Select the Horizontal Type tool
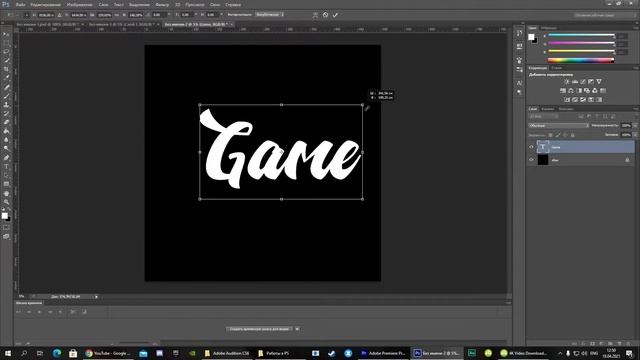Image resolution: width=640 pixels, height=360 pixels. 6,167
